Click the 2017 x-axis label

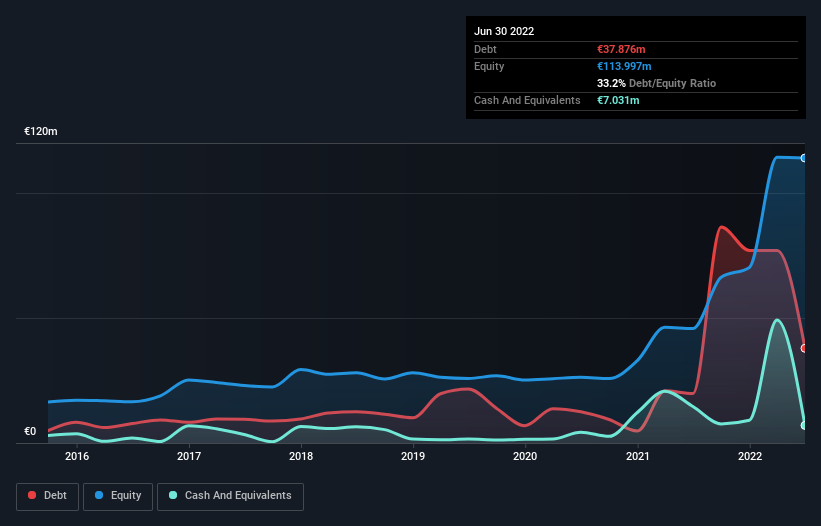coord(189,456)
